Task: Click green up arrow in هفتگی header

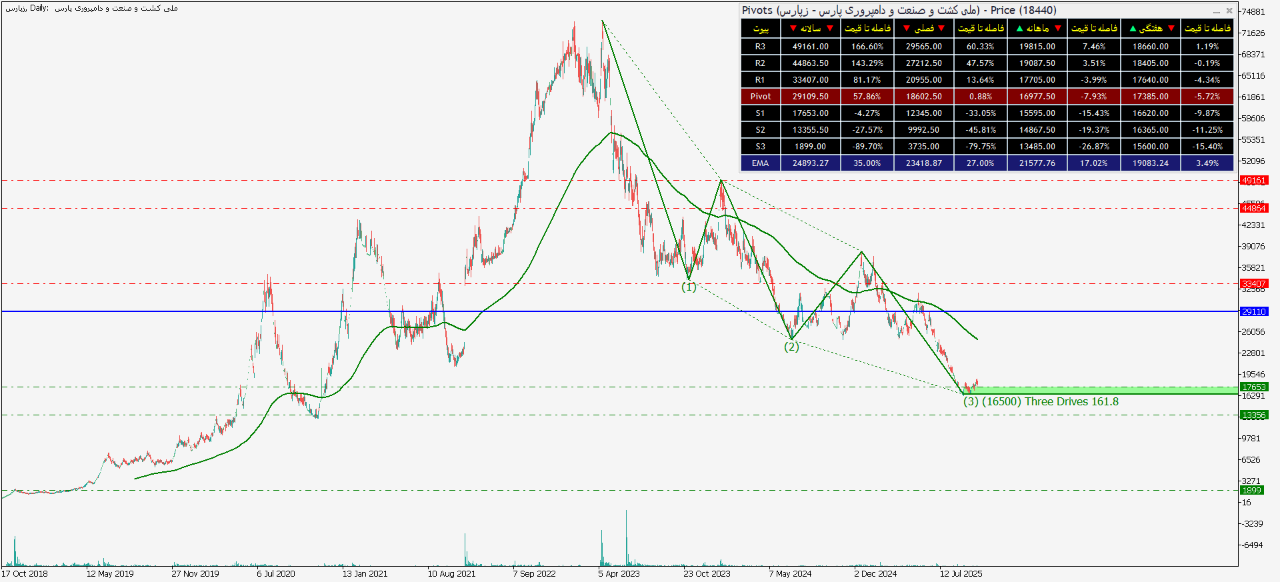Action: [x=1132, y=28]
